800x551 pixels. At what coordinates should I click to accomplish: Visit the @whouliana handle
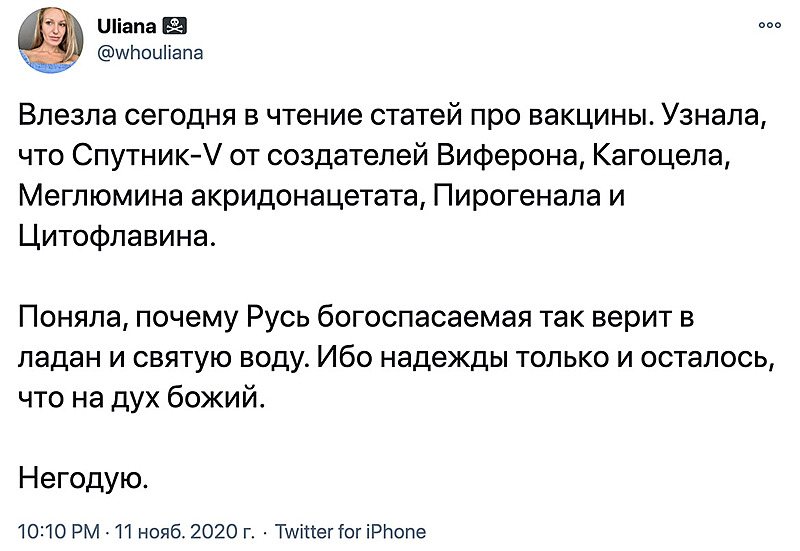point(150,53)
